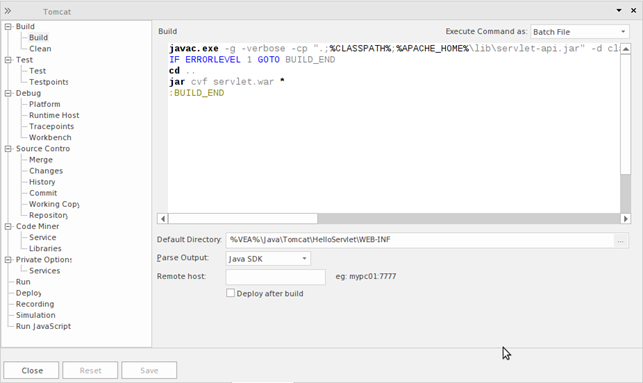Select Run JavaScript in the tree
The width and height of the screenshot is (643, 383).
(43, 326)
